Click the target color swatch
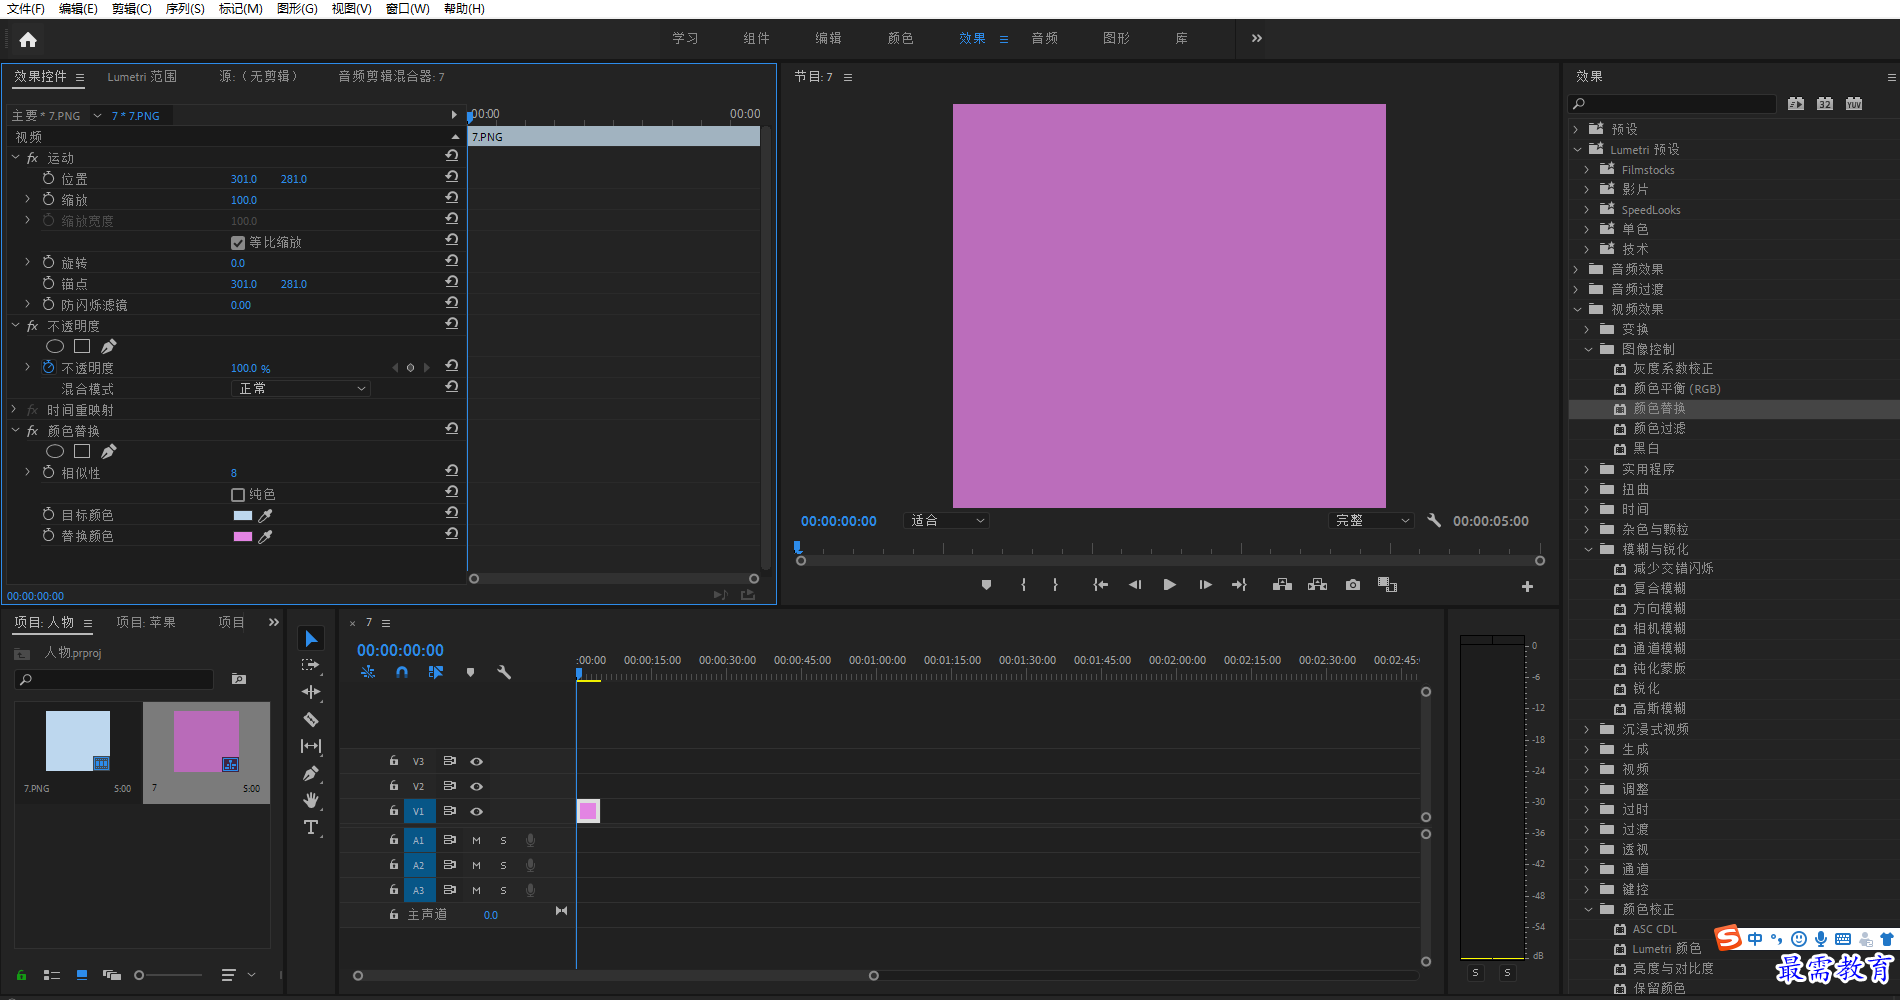The image size is (1900, 1000). [x=243, y=516]
